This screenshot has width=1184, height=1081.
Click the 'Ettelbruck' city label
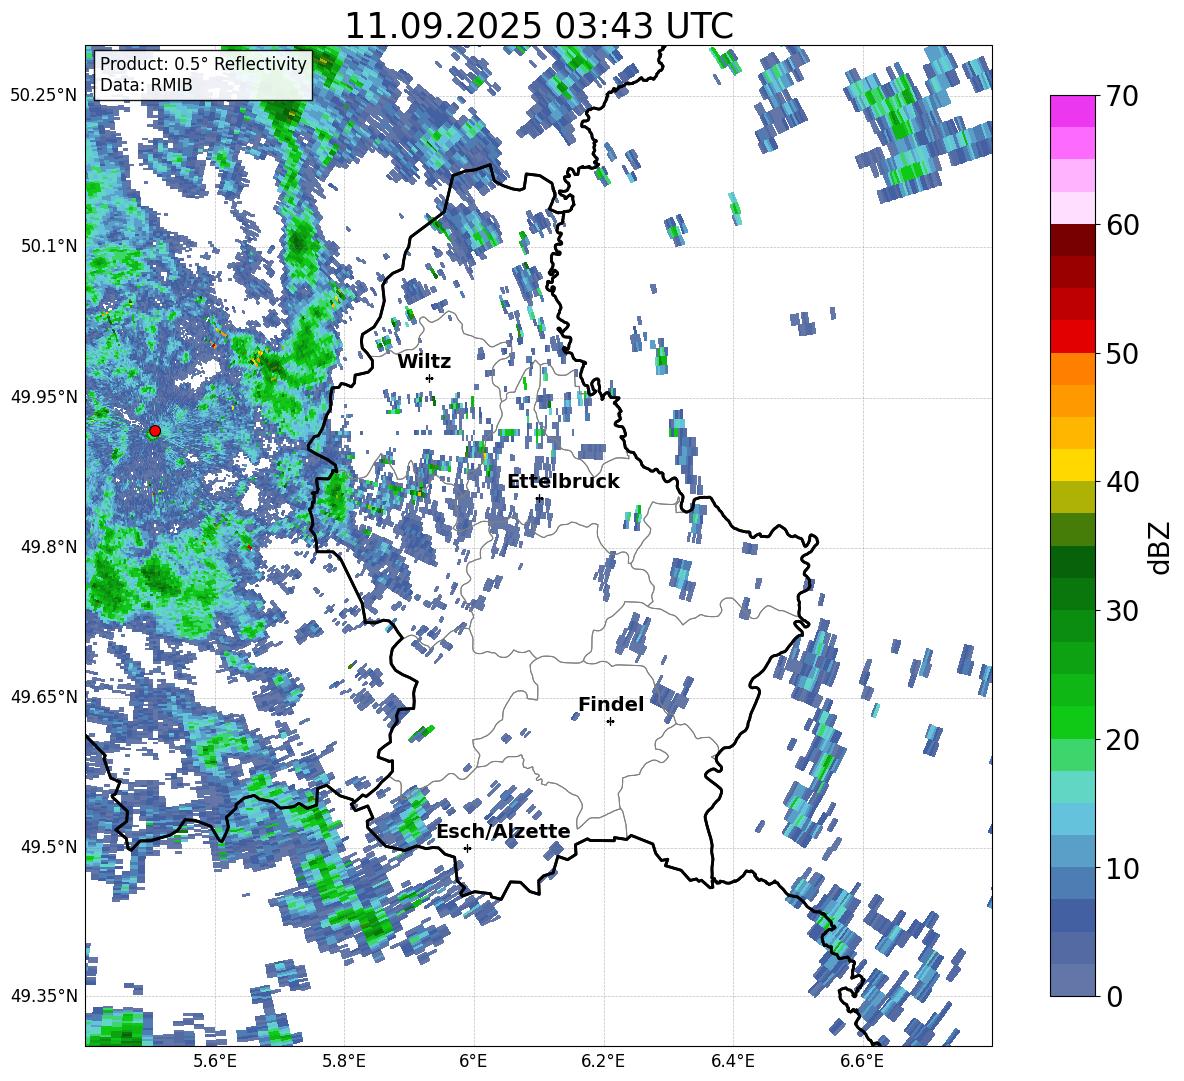click(563, 482)
